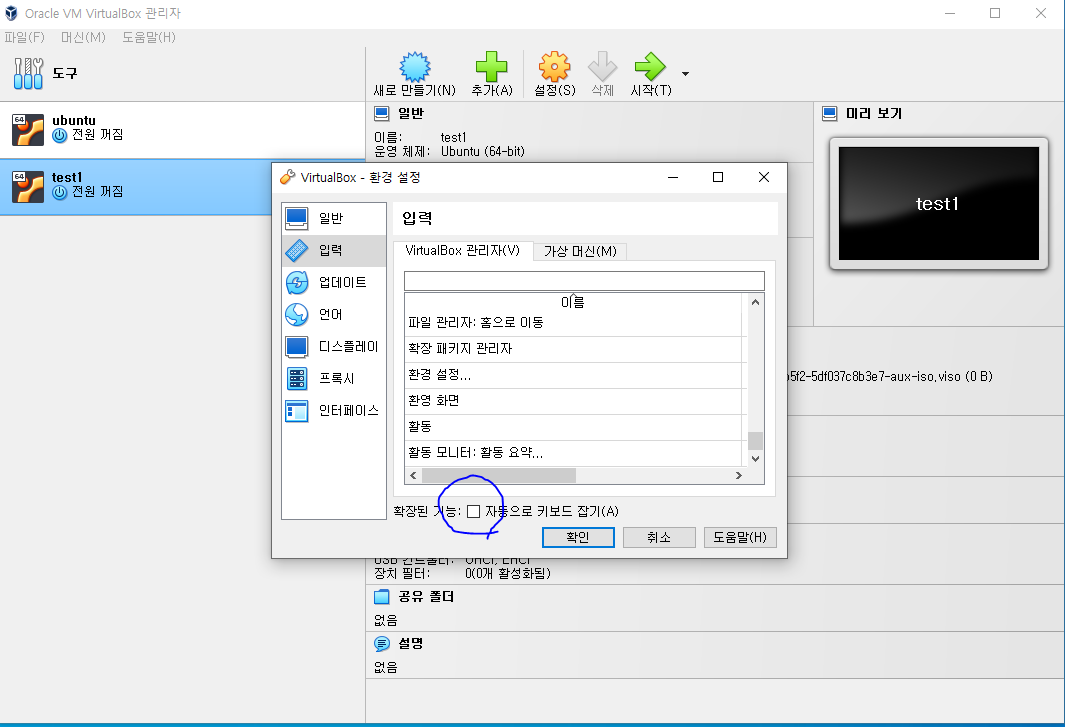The height and width of the screenshot is (727, 1065).
Task: Click the horizontal scroll right arrow in list
Action: 739,476
